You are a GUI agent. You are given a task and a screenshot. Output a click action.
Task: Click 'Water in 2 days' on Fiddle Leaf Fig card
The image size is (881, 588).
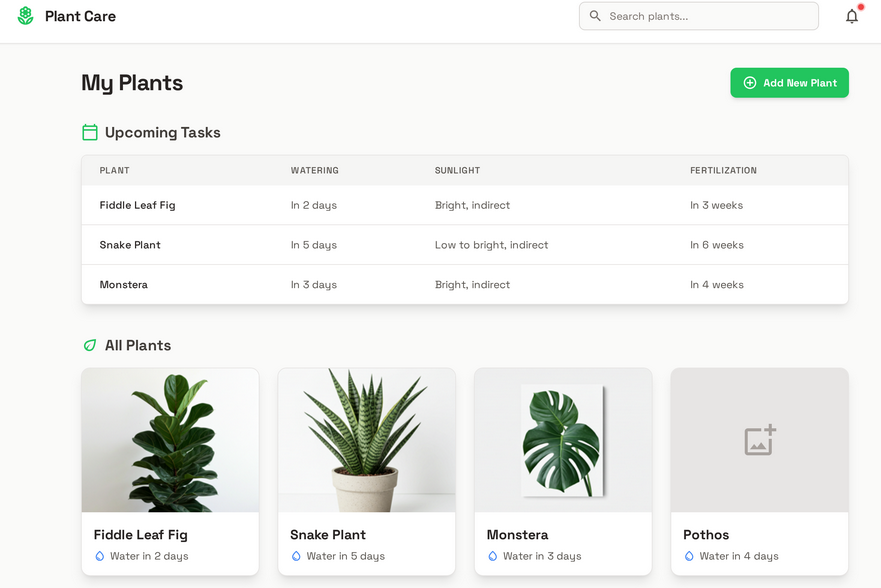pyautogui.click(x=149, y=556)
